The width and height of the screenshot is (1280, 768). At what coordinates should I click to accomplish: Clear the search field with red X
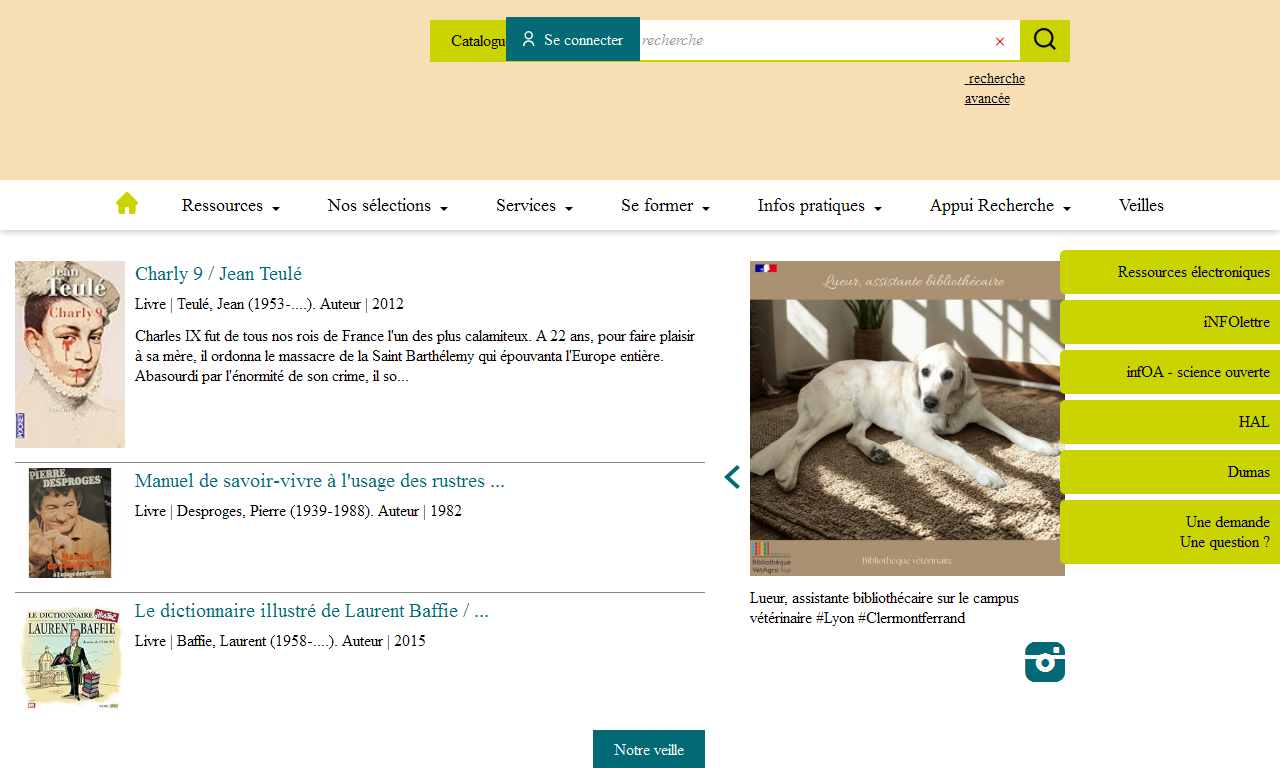pos(999,41)
